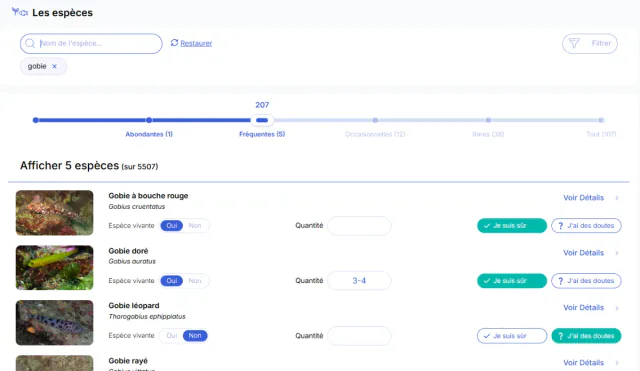The width and height of the screenshot is (640, 371).
Task: Focus the Nom de l'espèce search field
Action: (91, 43)
